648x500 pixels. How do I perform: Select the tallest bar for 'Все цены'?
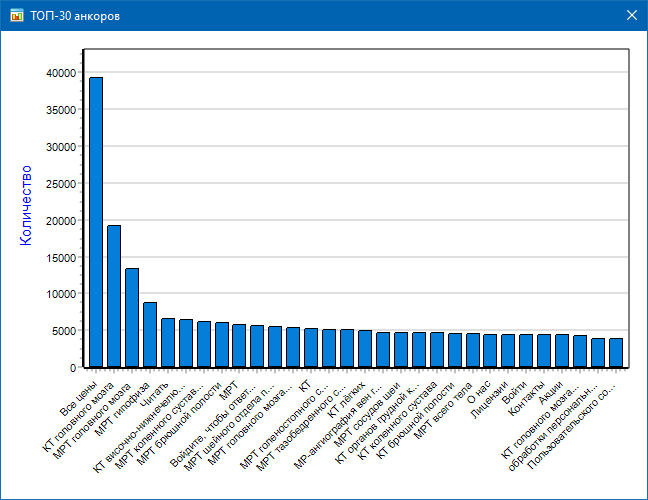coord(96,222)
